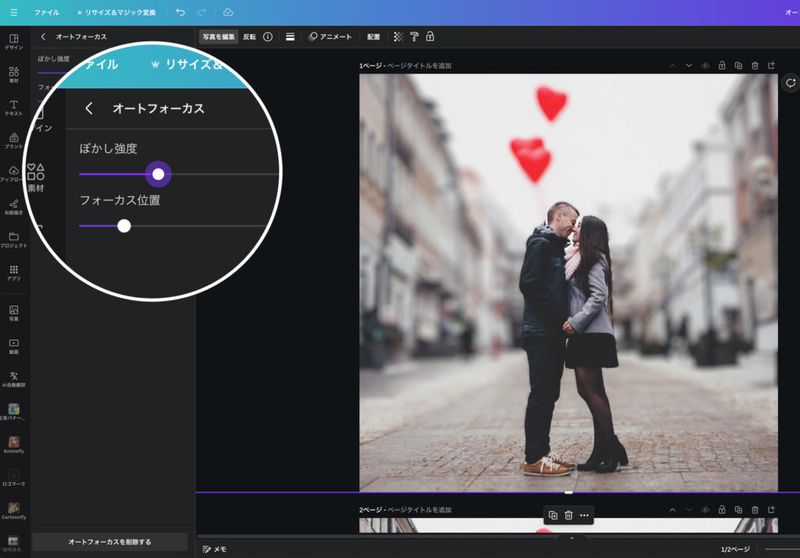Hide page 1 with eye icon

click(x=705, y=66)
